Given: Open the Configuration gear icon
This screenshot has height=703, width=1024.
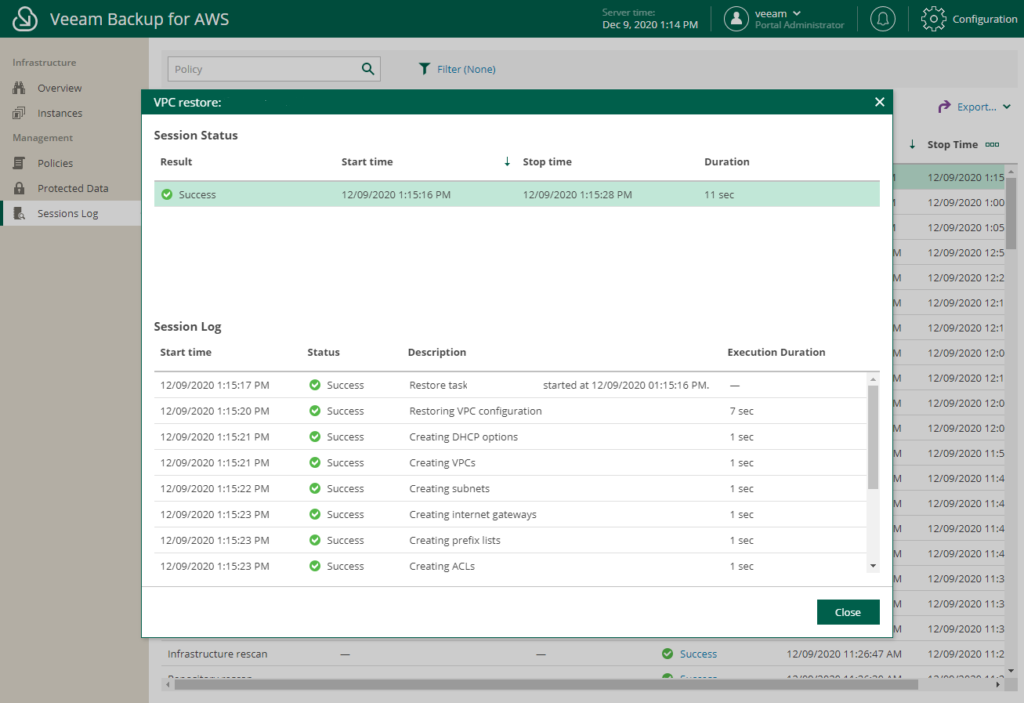Looking at the screenshot, I should 933,19.
